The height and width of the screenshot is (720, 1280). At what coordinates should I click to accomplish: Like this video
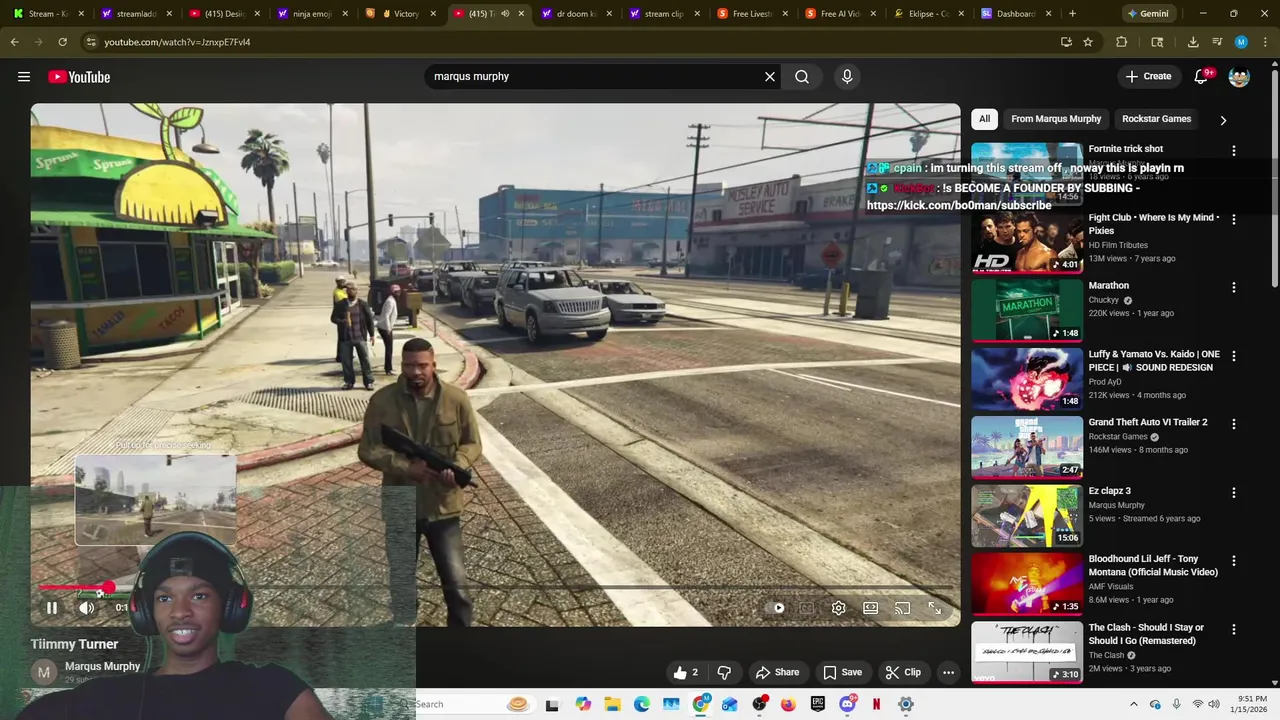click(686, 672)
